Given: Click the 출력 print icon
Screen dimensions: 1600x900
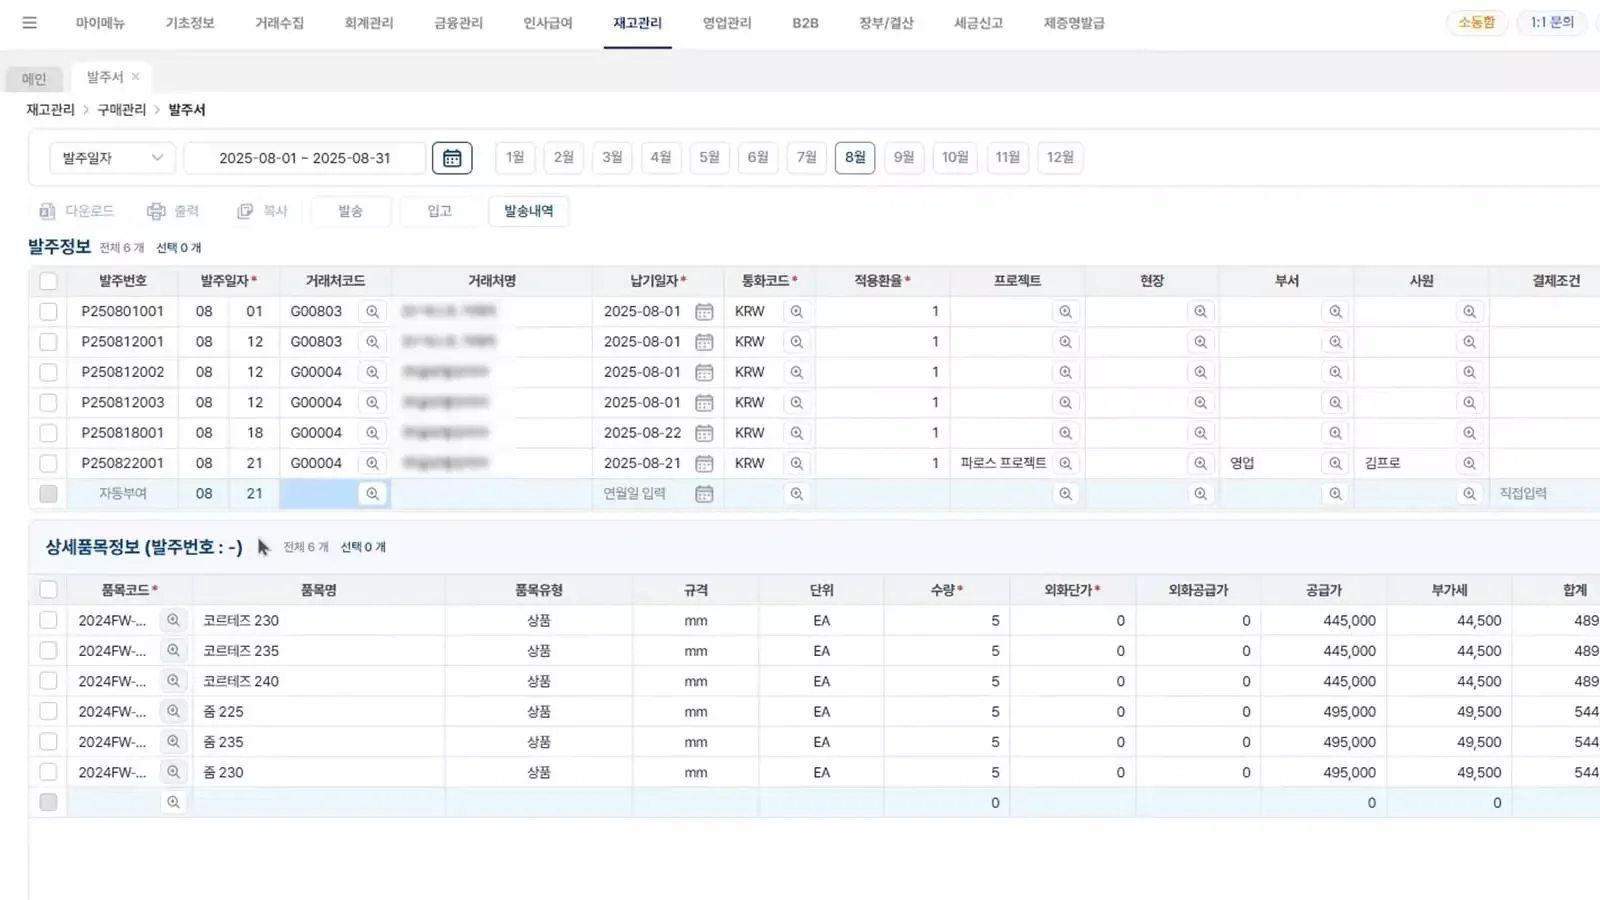Looking at the screenshot, I should pyautogui.click(x=156, y=211).
